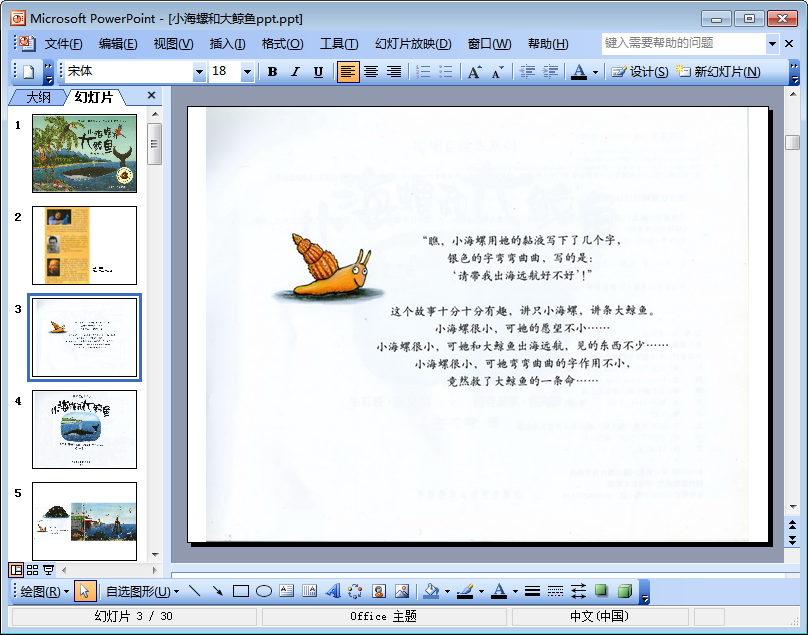Insert picture from file icon
Image resolution: width=808 pixels, height=635 pixels.
click(402, 591)
